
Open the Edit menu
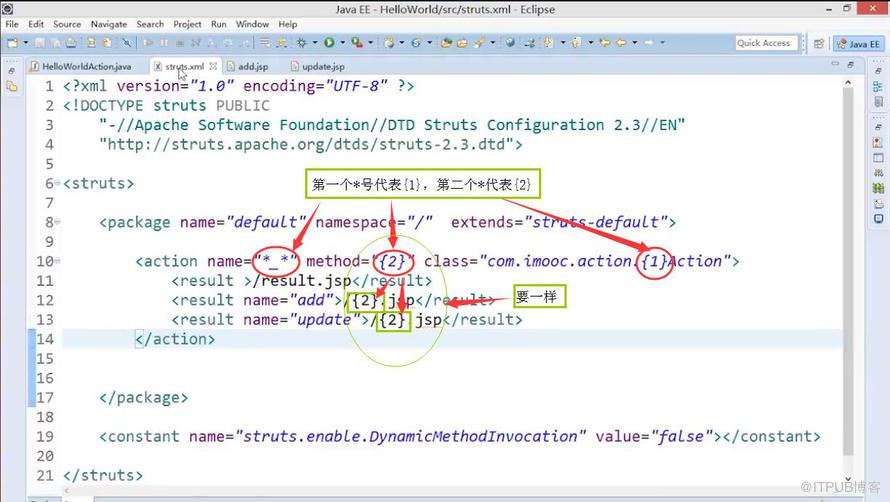coord(36,24)
